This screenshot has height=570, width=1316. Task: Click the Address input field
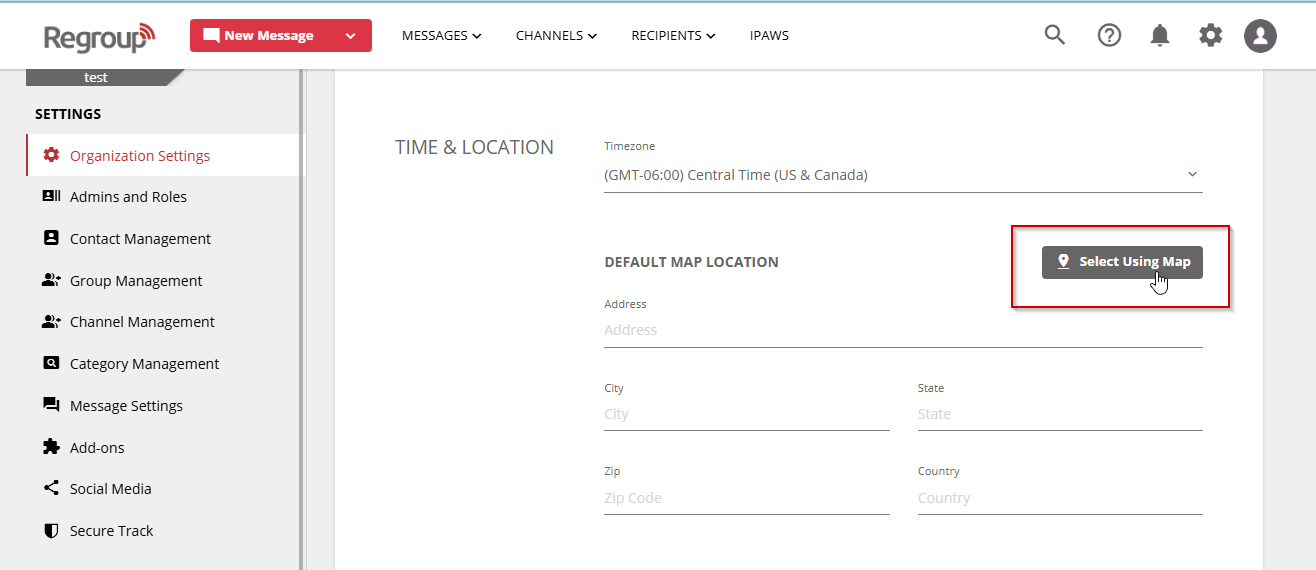click(902, 330)
